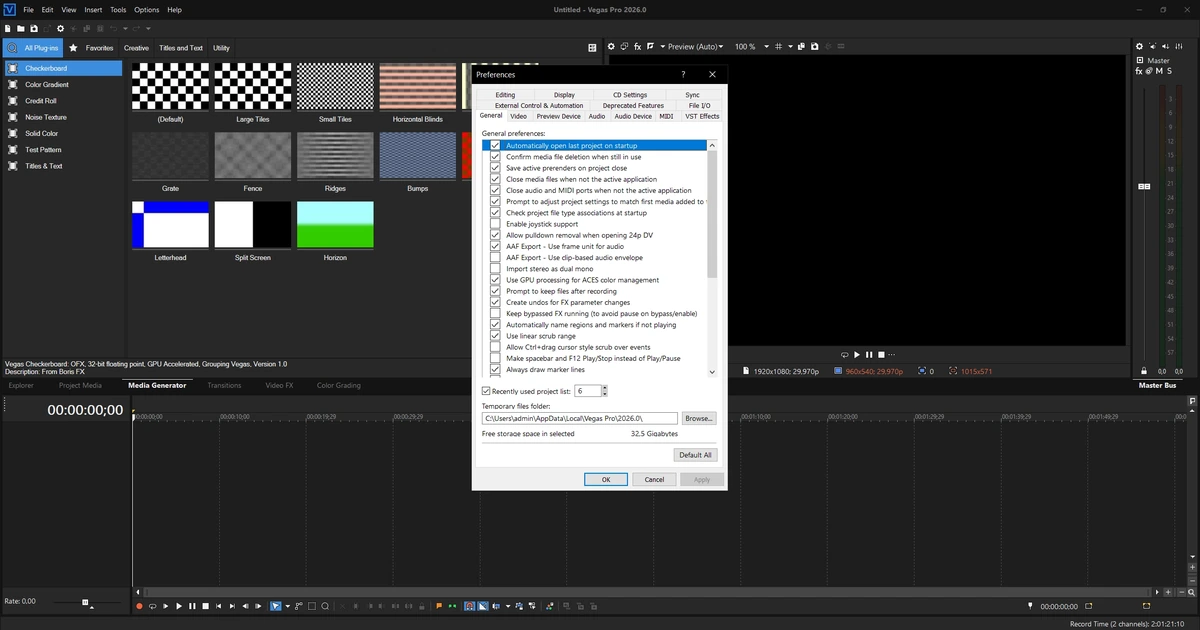Switch thumbnail view mode in Media Generator
The width and height of the screenshot is (1200, 630).
[x=592, y=47]
